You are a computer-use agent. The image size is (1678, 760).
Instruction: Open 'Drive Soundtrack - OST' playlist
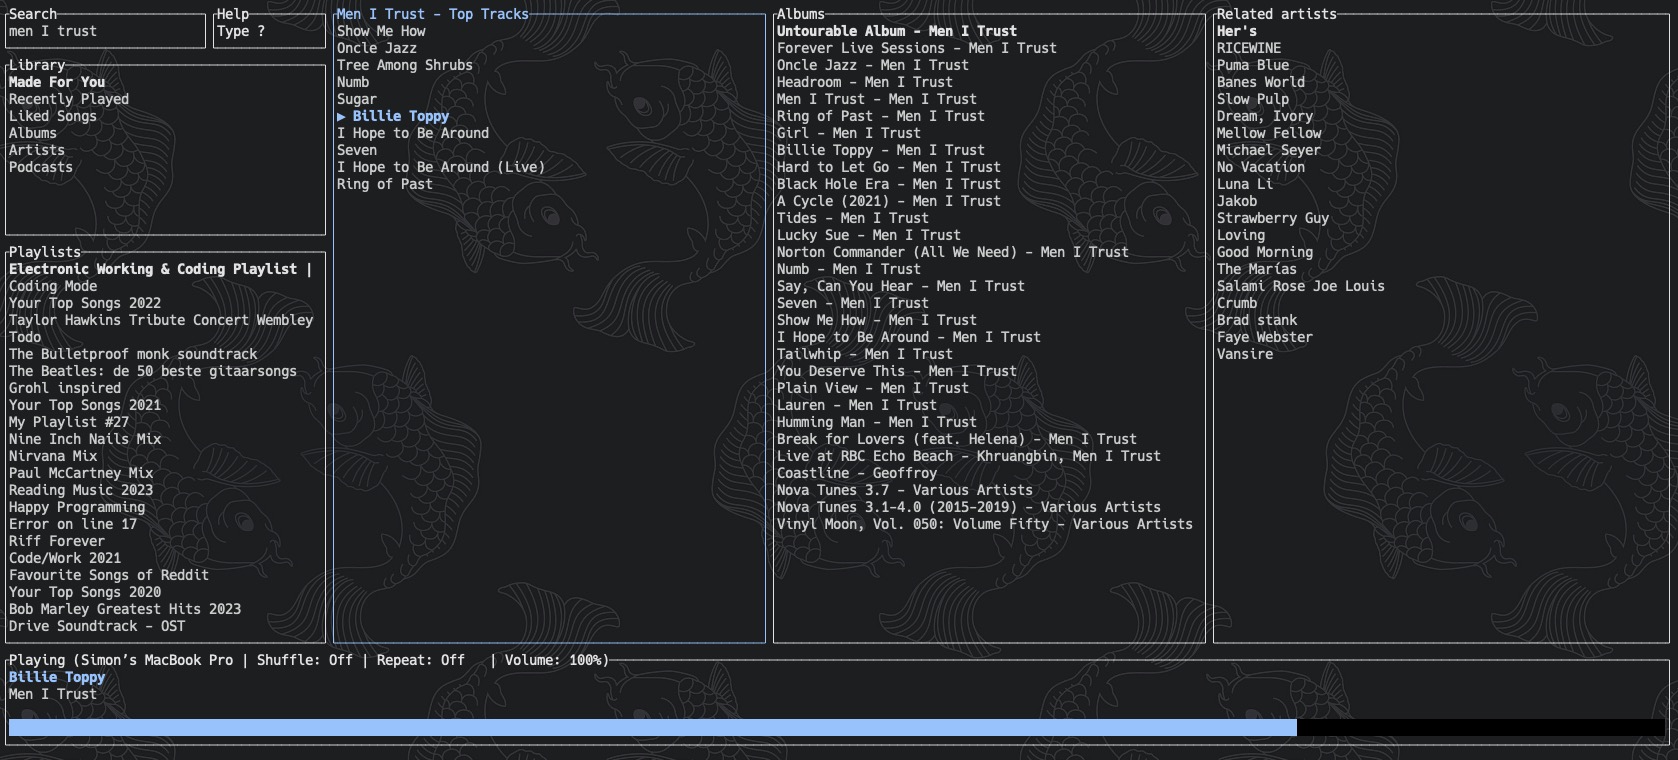[97, 626]
